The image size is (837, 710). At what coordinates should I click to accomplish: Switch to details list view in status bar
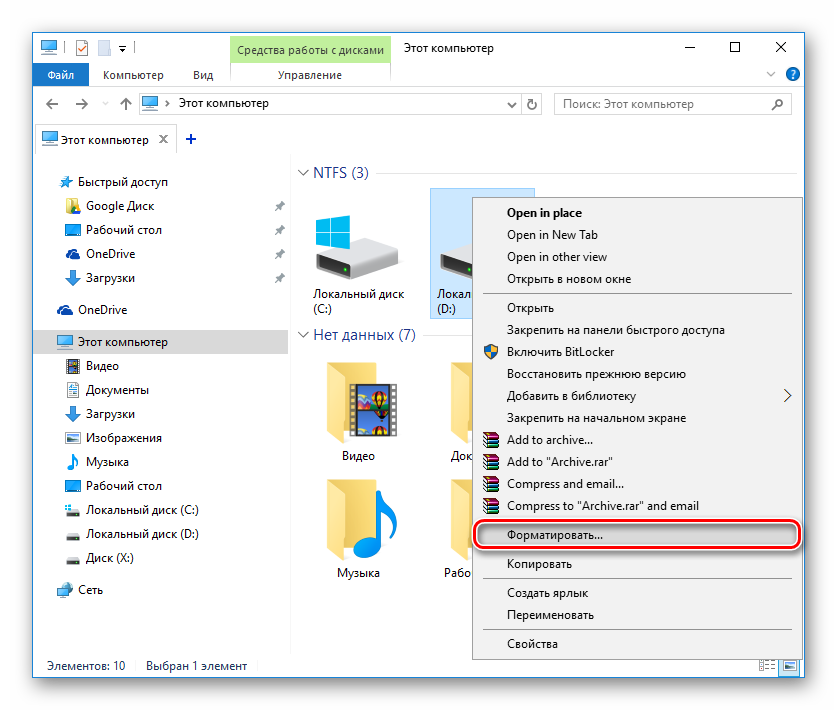tap(769, 665)
